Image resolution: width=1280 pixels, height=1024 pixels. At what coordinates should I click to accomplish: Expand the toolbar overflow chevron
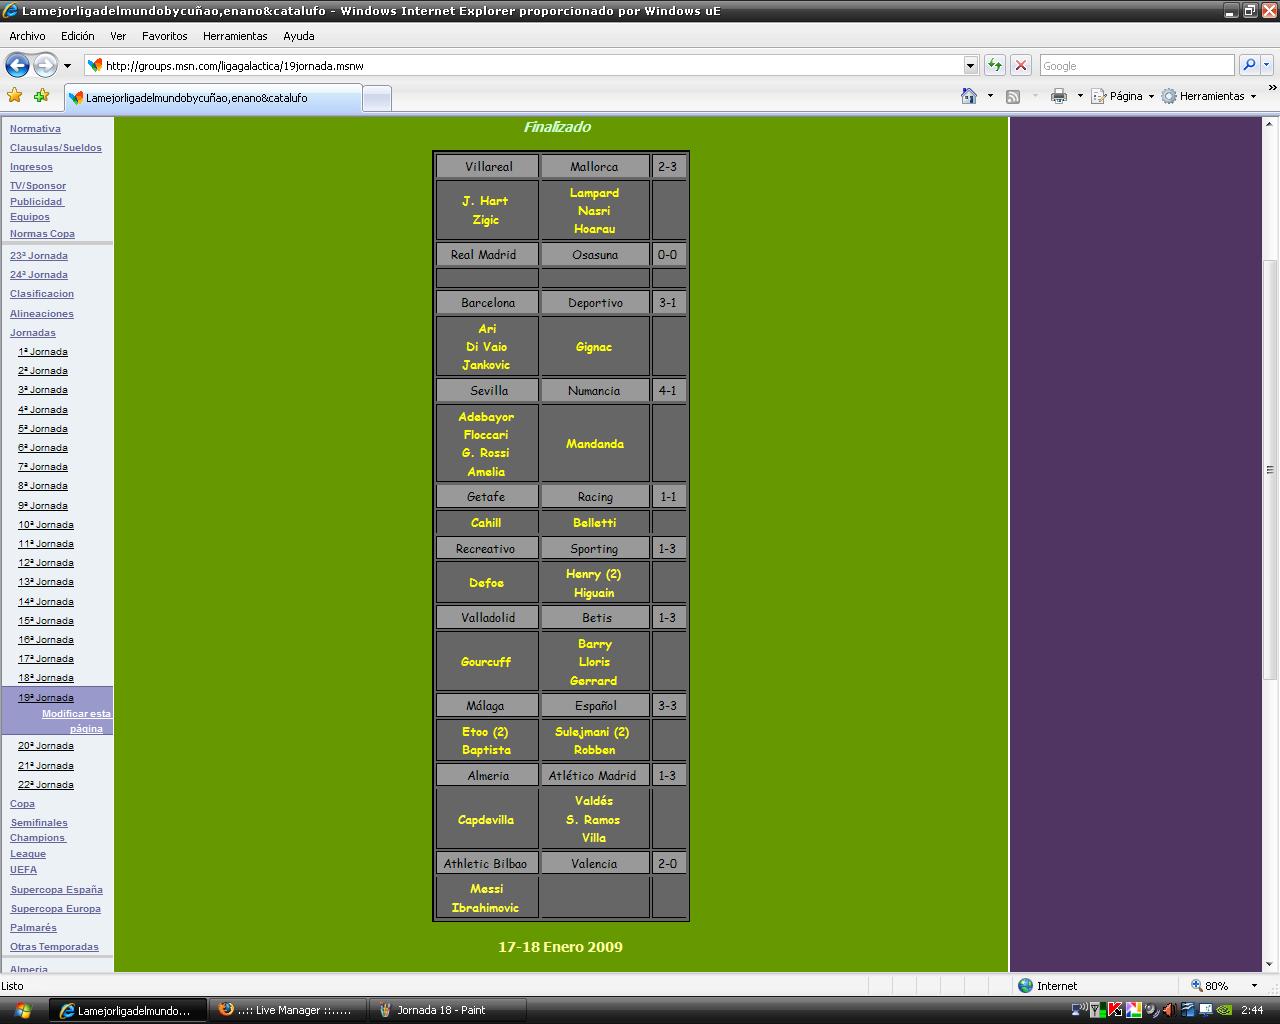[1272, 89]
